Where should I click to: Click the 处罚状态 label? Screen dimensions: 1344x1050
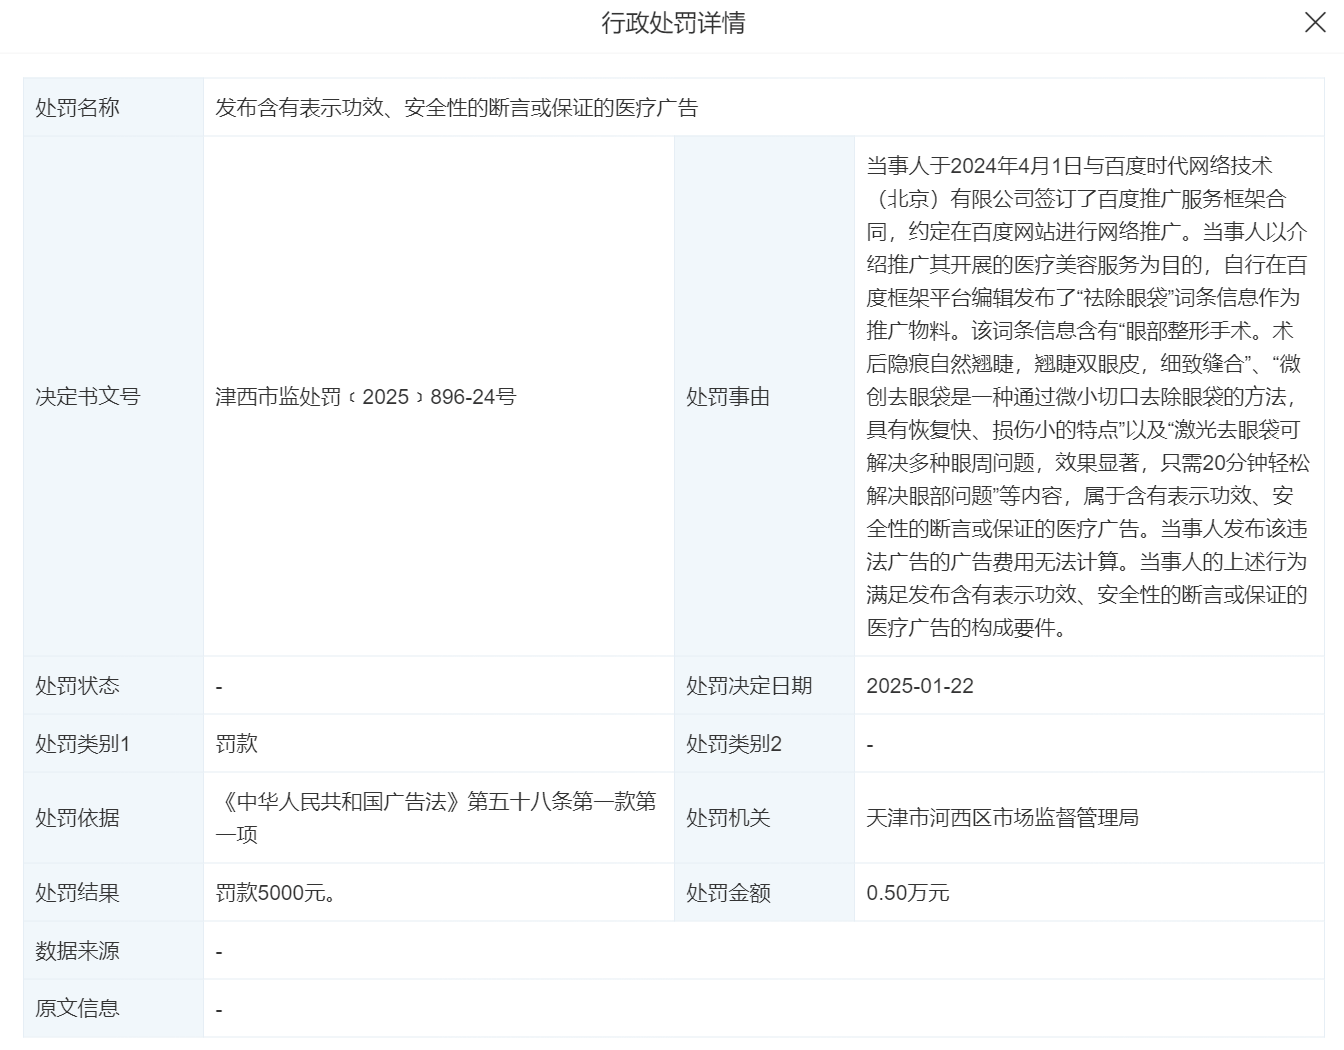[77, 686]
